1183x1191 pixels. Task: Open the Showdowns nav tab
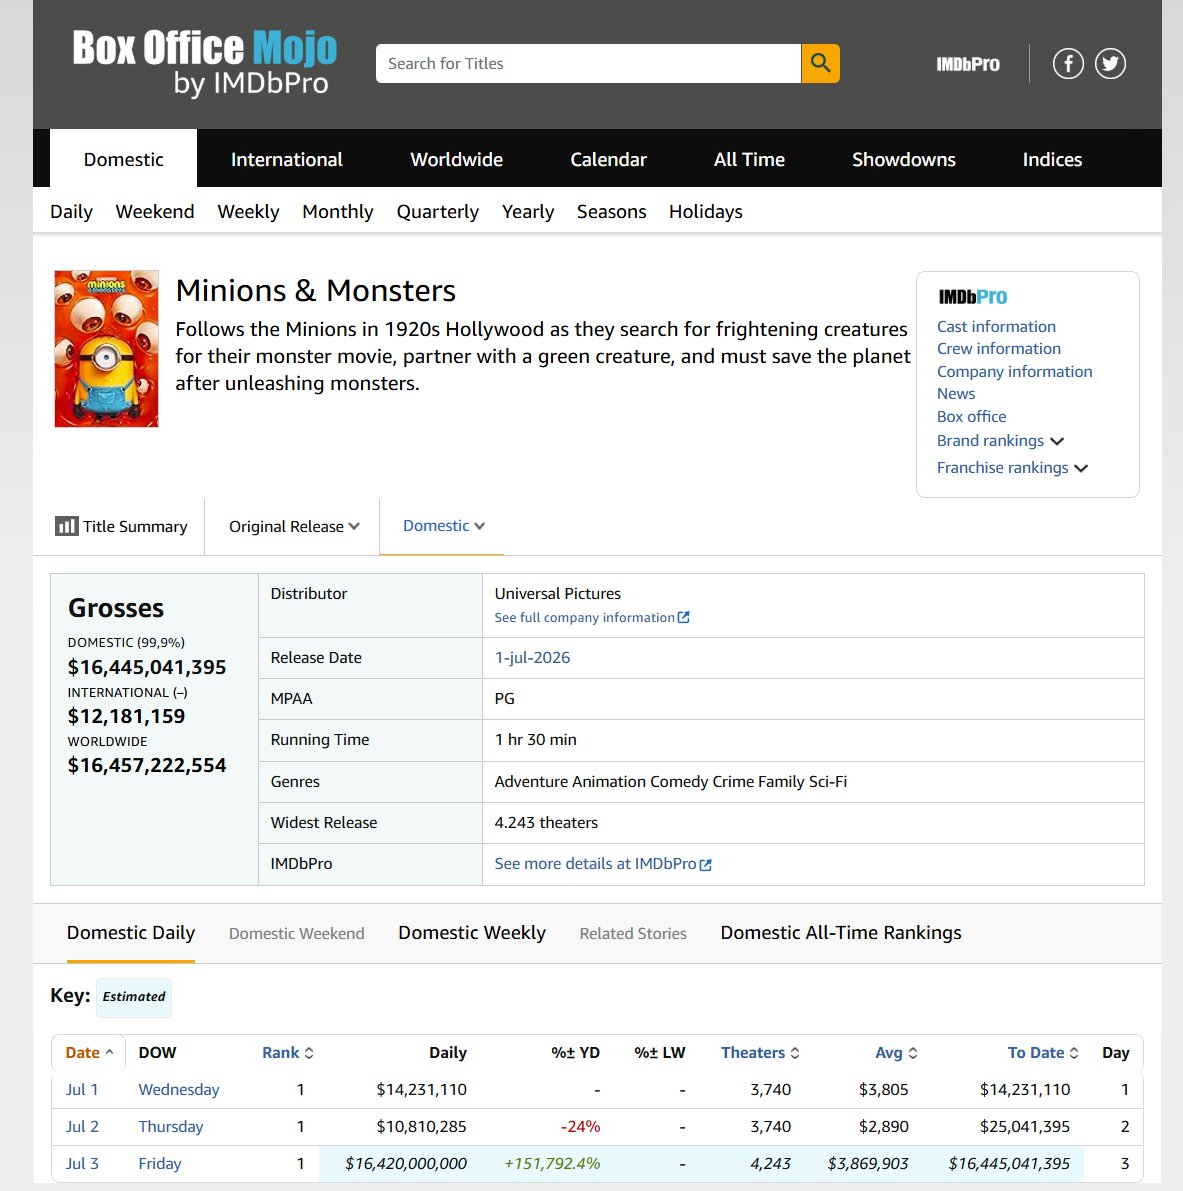point(903,159)
